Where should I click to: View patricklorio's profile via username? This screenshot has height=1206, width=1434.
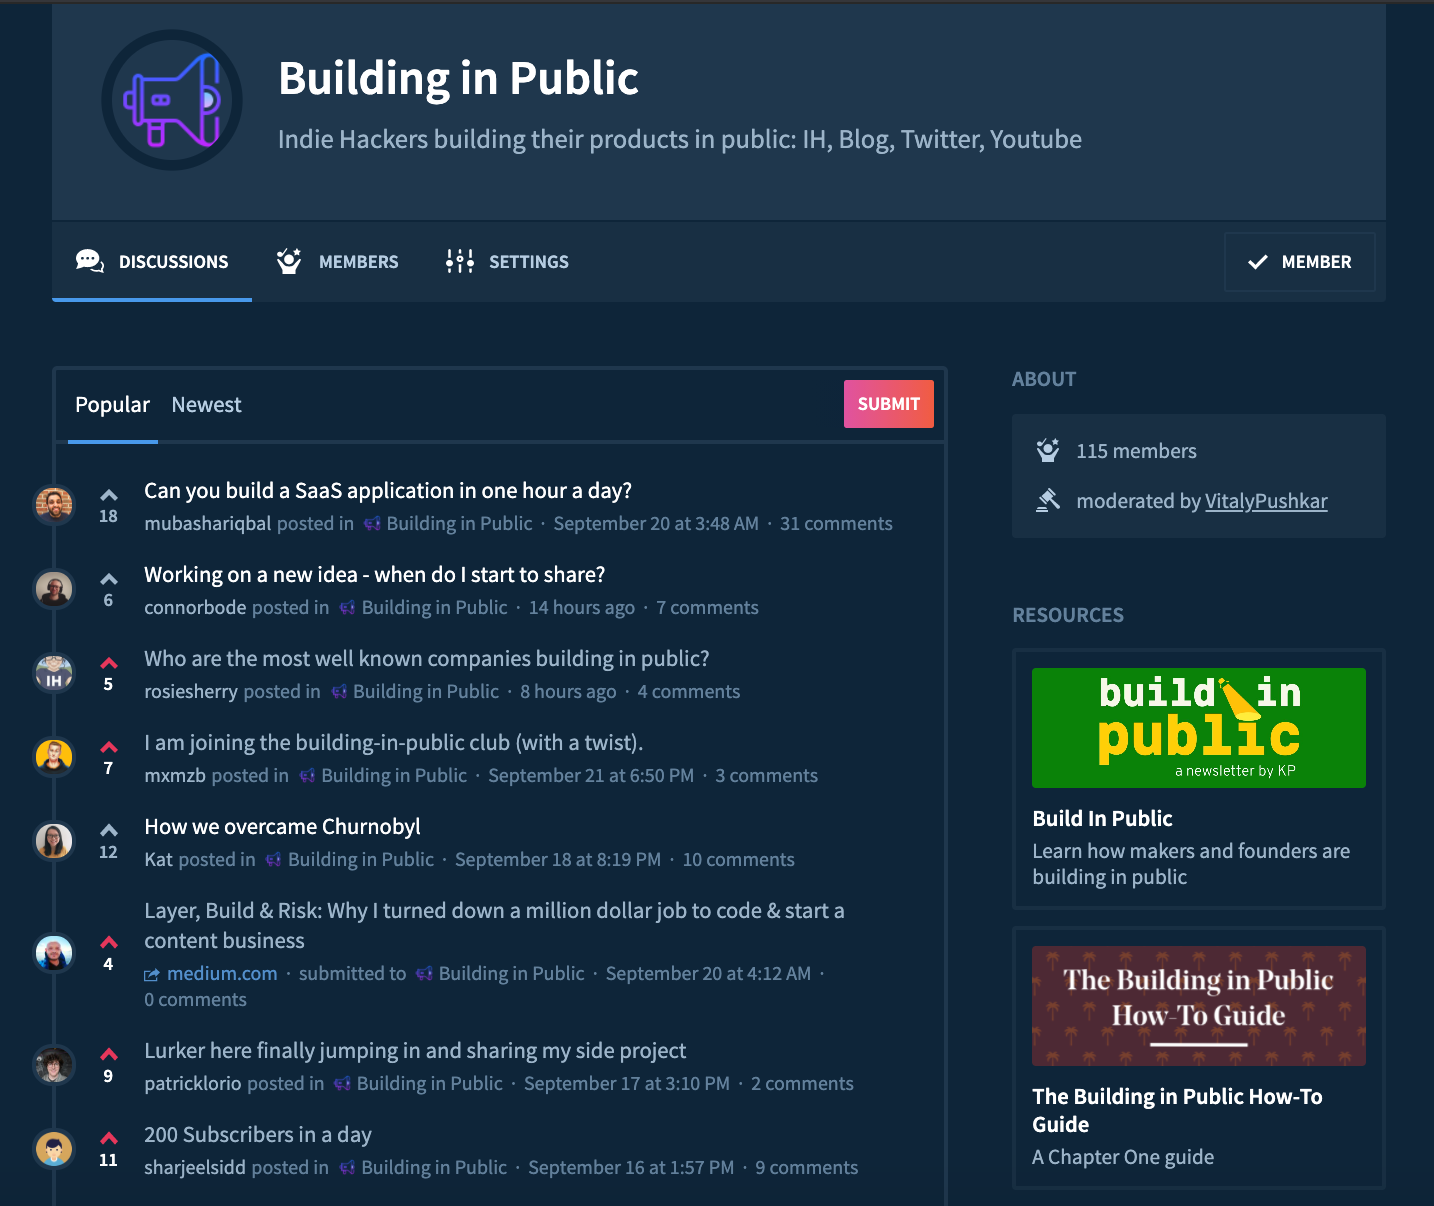193,1084
